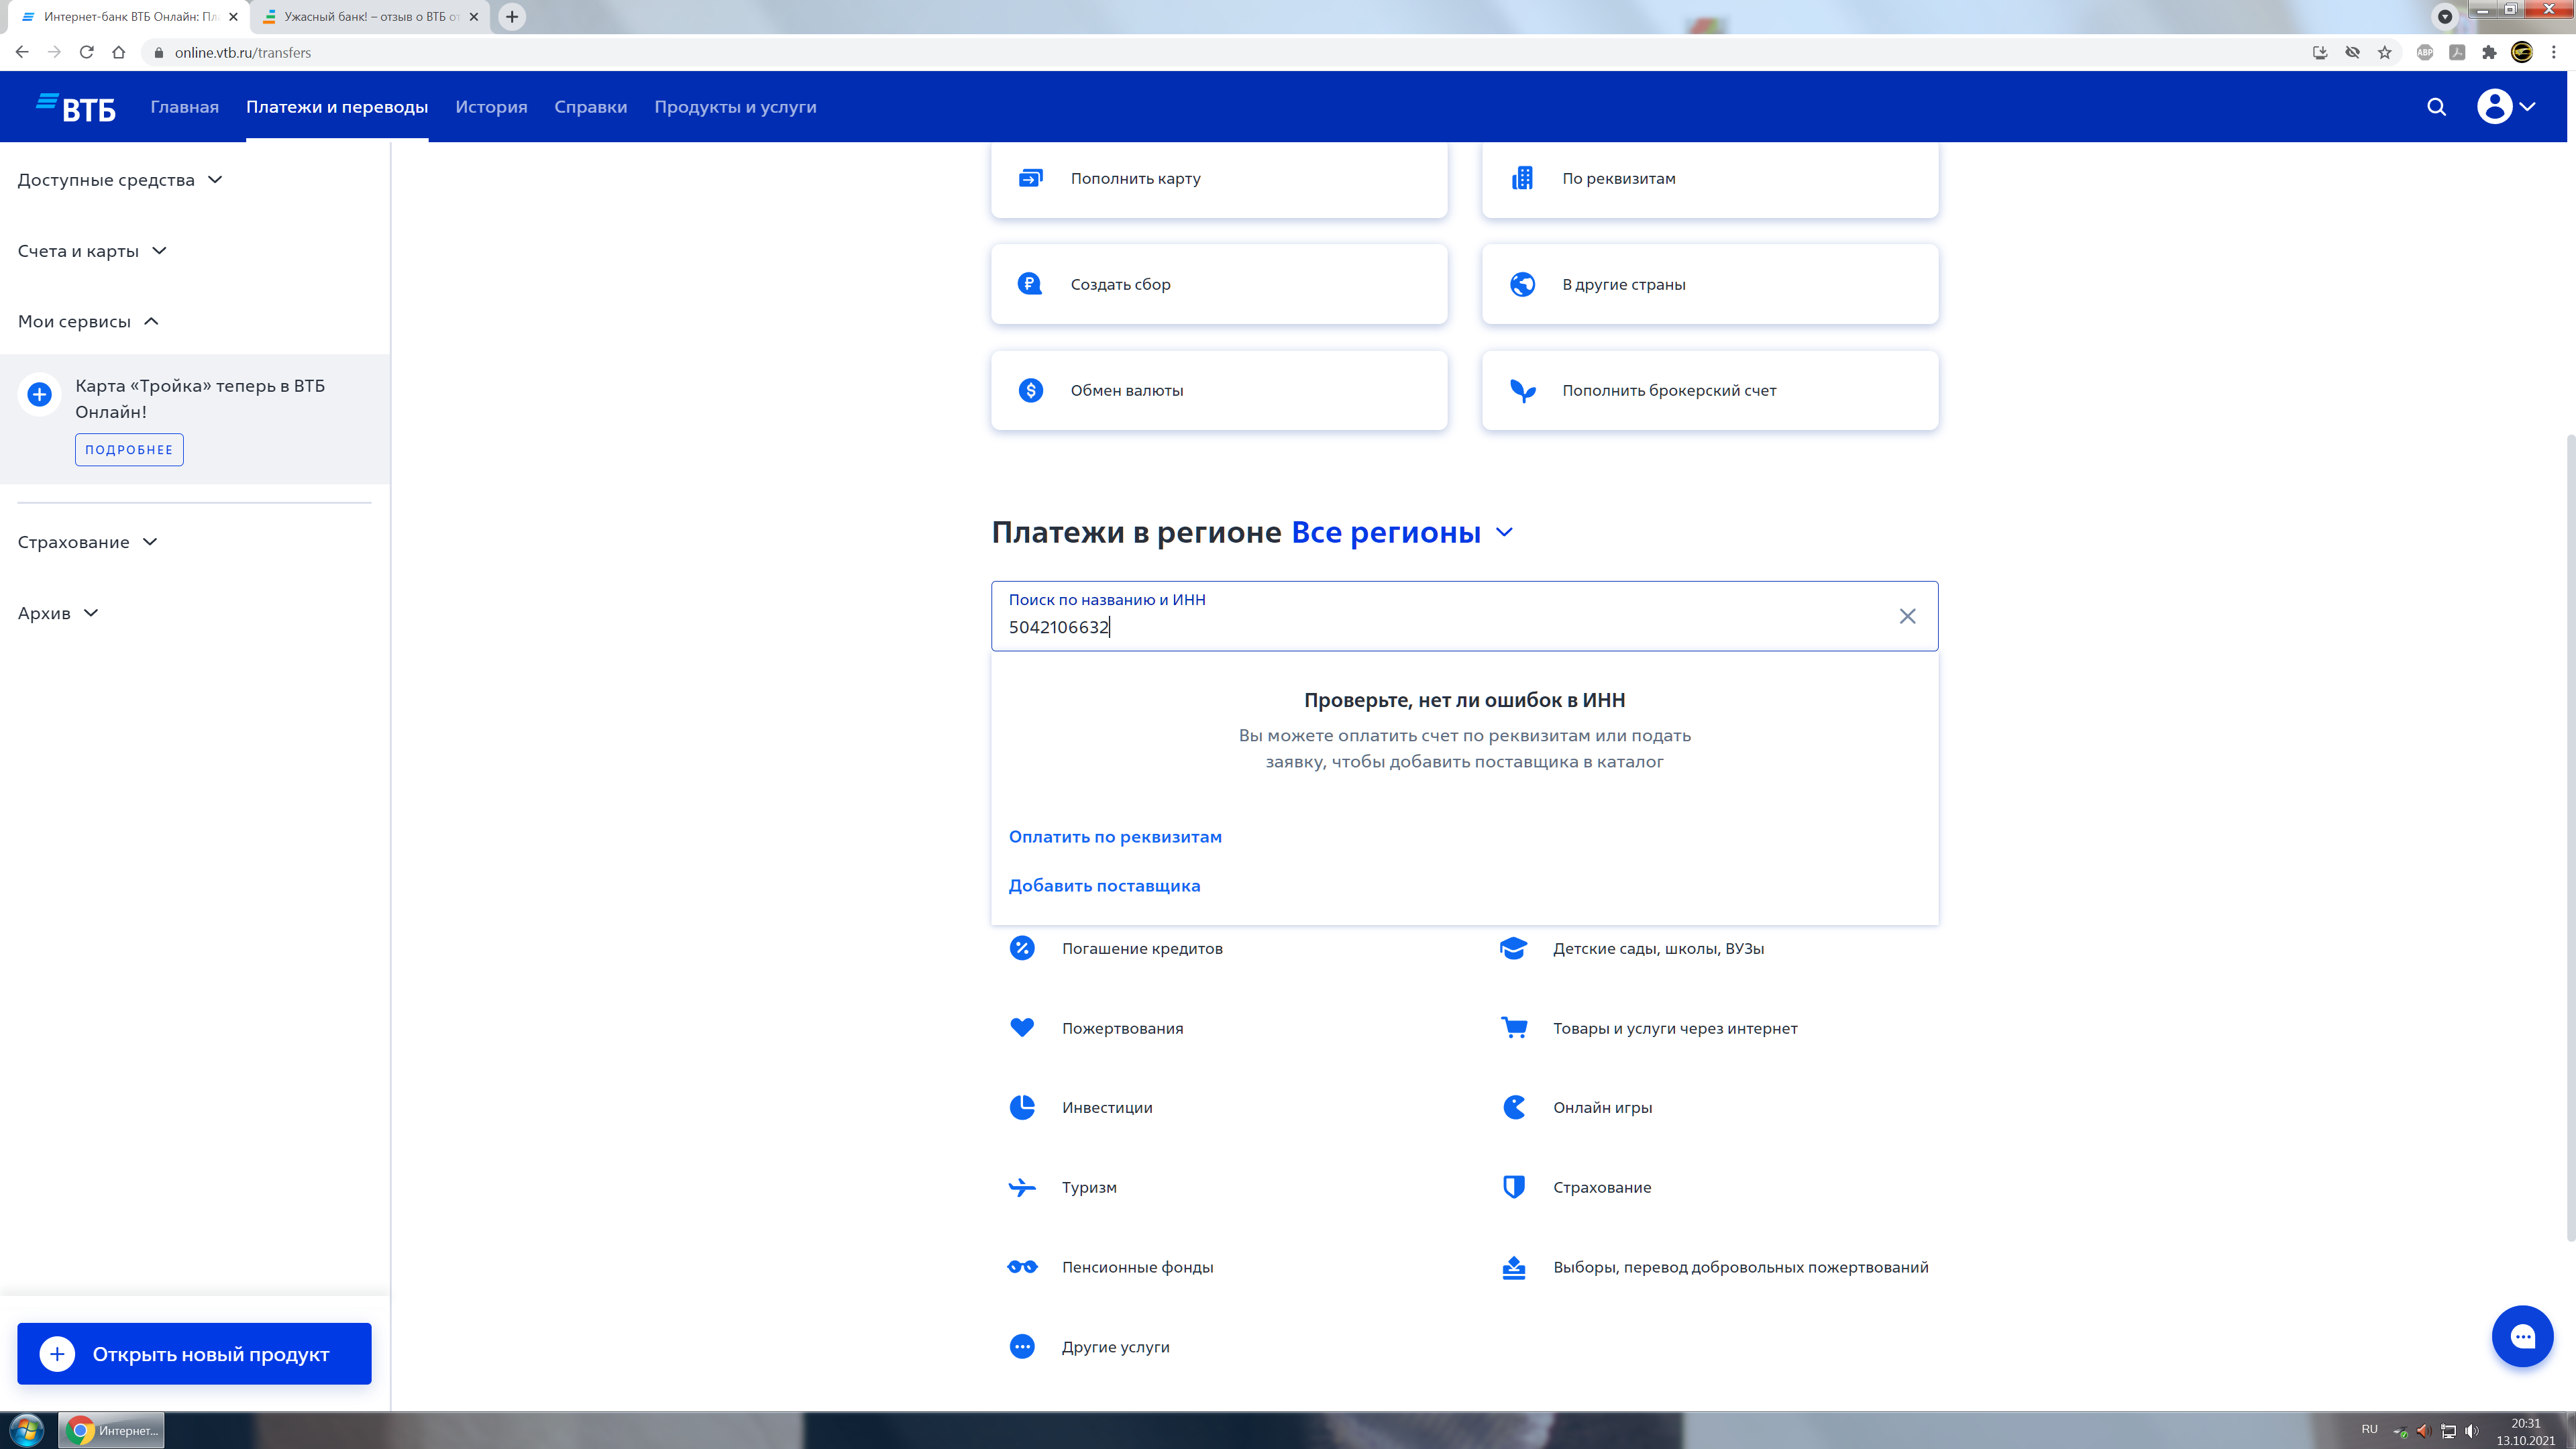Click the В другие страны globe icon
Viewport: 2576px width, 1449px height.
pyautogui.click(x=1522, y=284)
